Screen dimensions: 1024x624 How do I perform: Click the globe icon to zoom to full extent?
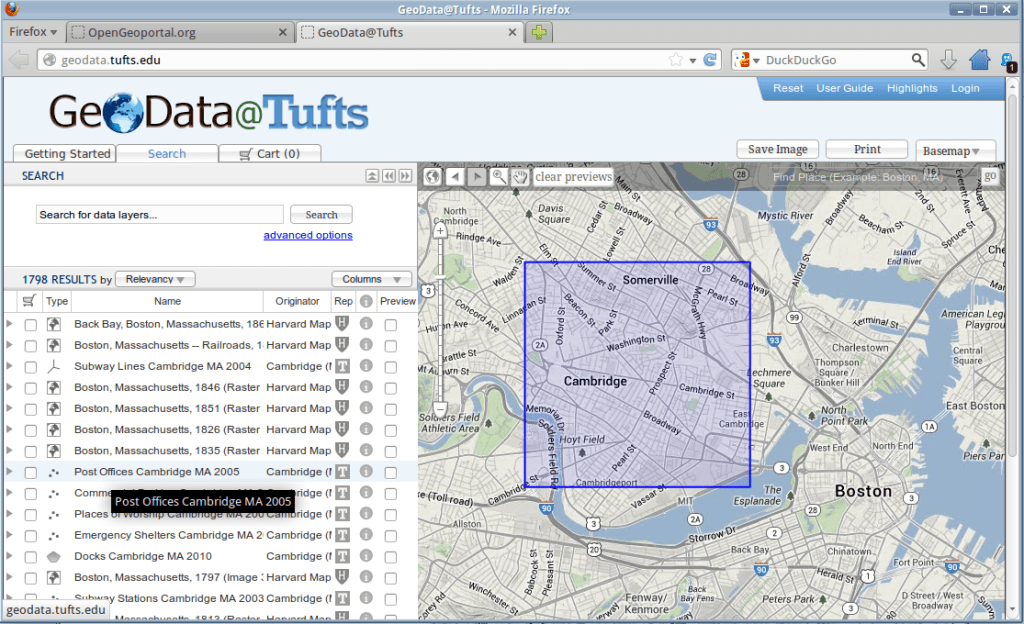coord(432,176)
